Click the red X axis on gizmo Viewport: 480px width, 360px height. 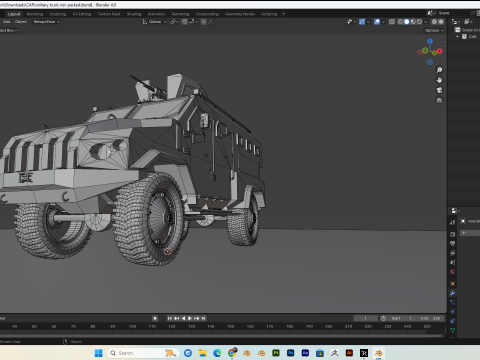click(x=440, y=51)
